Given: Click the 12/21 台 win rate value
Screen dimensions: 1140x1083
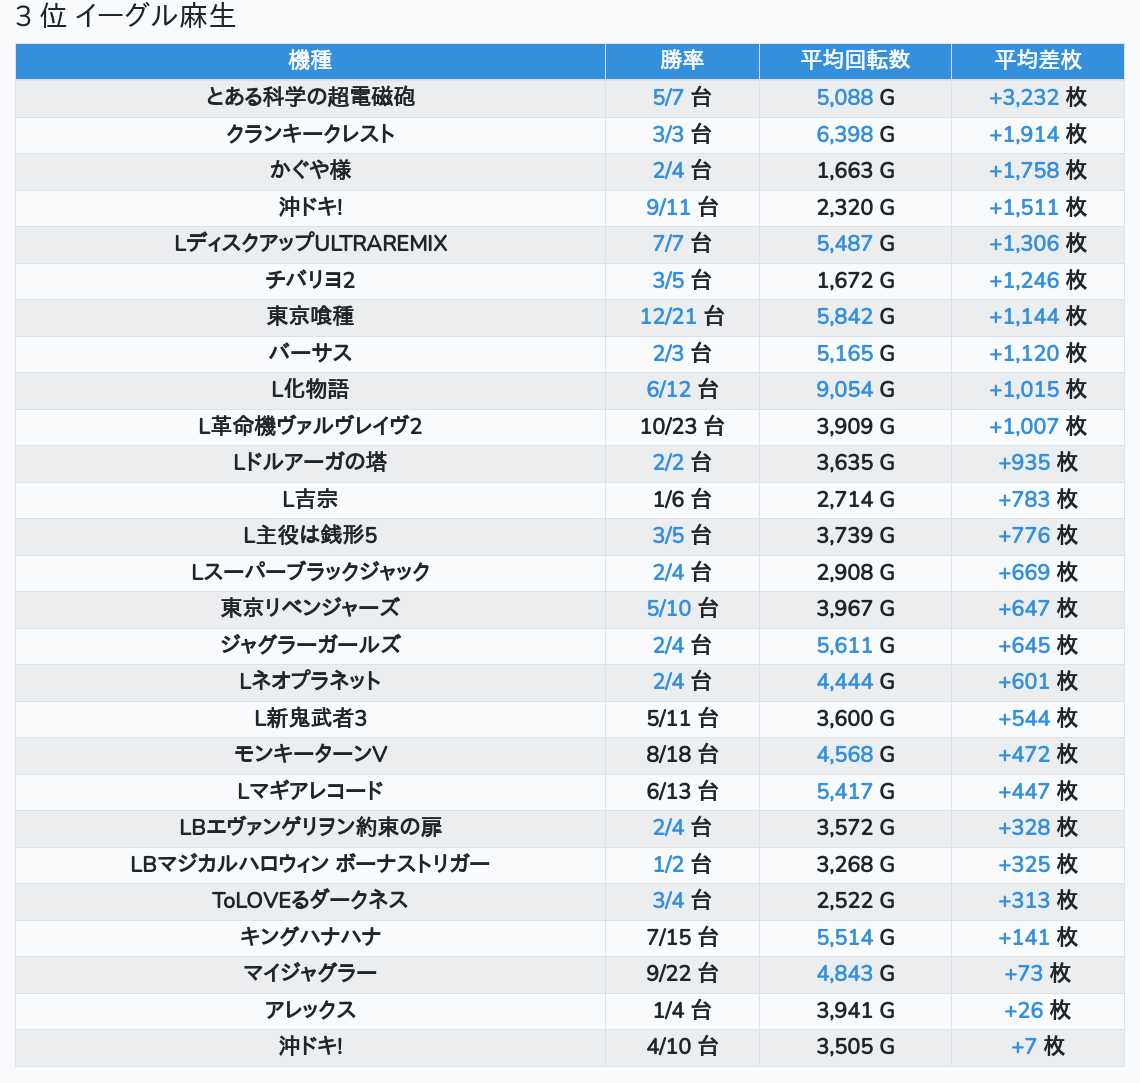Looking at the screenshot, I should pos(682,316).
